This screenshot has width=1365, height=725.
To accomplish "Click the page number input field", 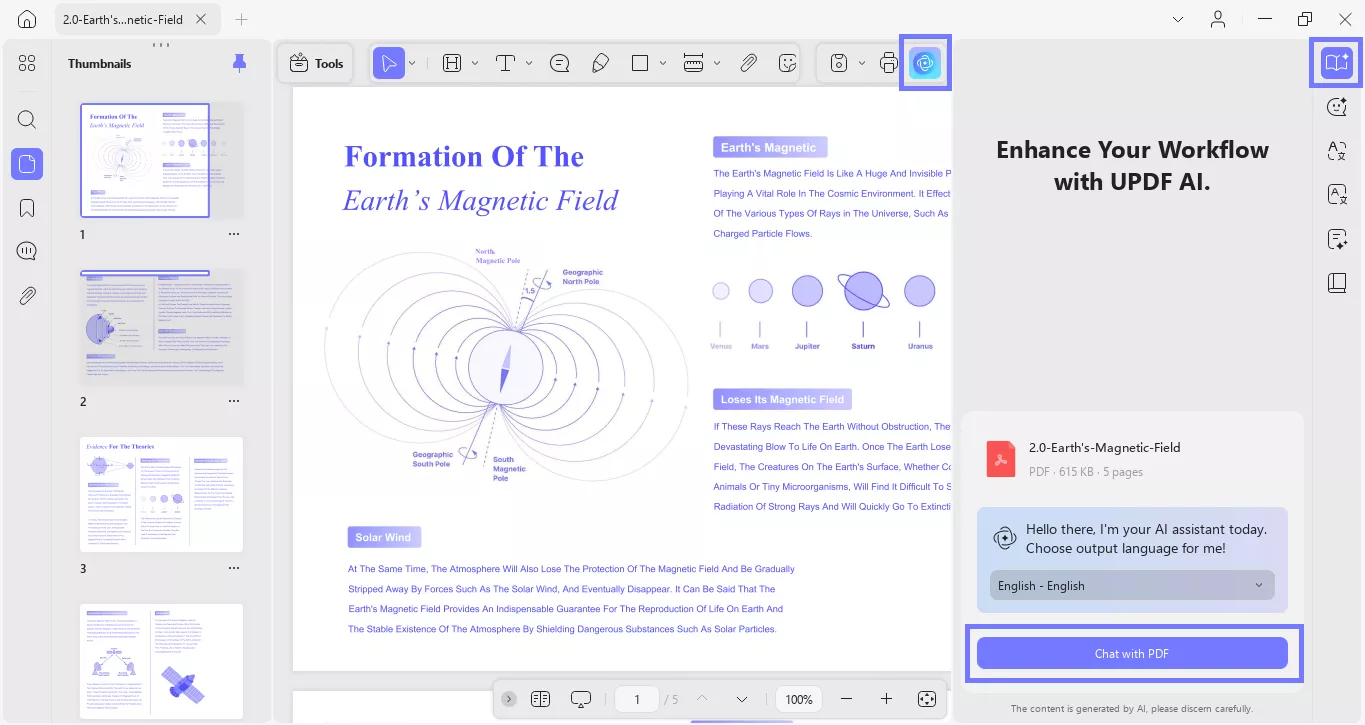I will (637, 699).
